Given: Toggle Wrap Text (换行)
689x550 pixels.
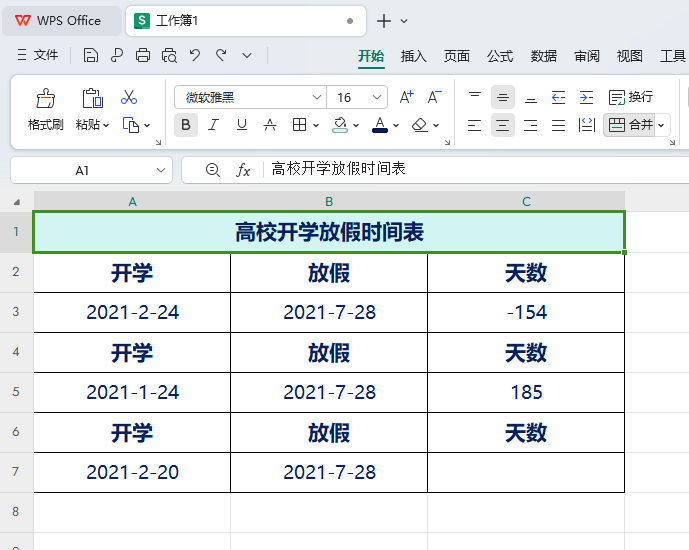Looking at the screenshot, I should tap(631, 97).
